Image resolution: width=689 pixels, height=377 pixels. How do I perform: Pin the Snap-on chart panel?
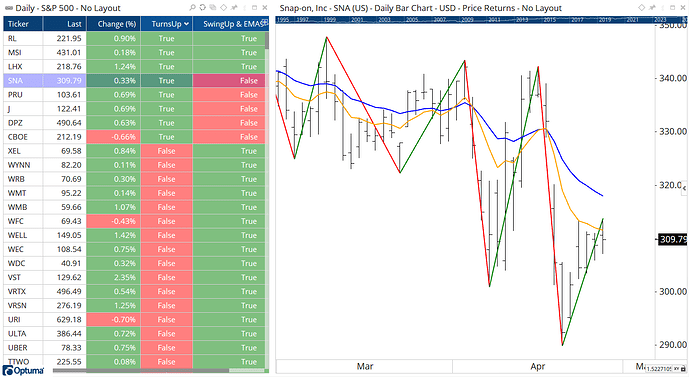pos(653,8)
